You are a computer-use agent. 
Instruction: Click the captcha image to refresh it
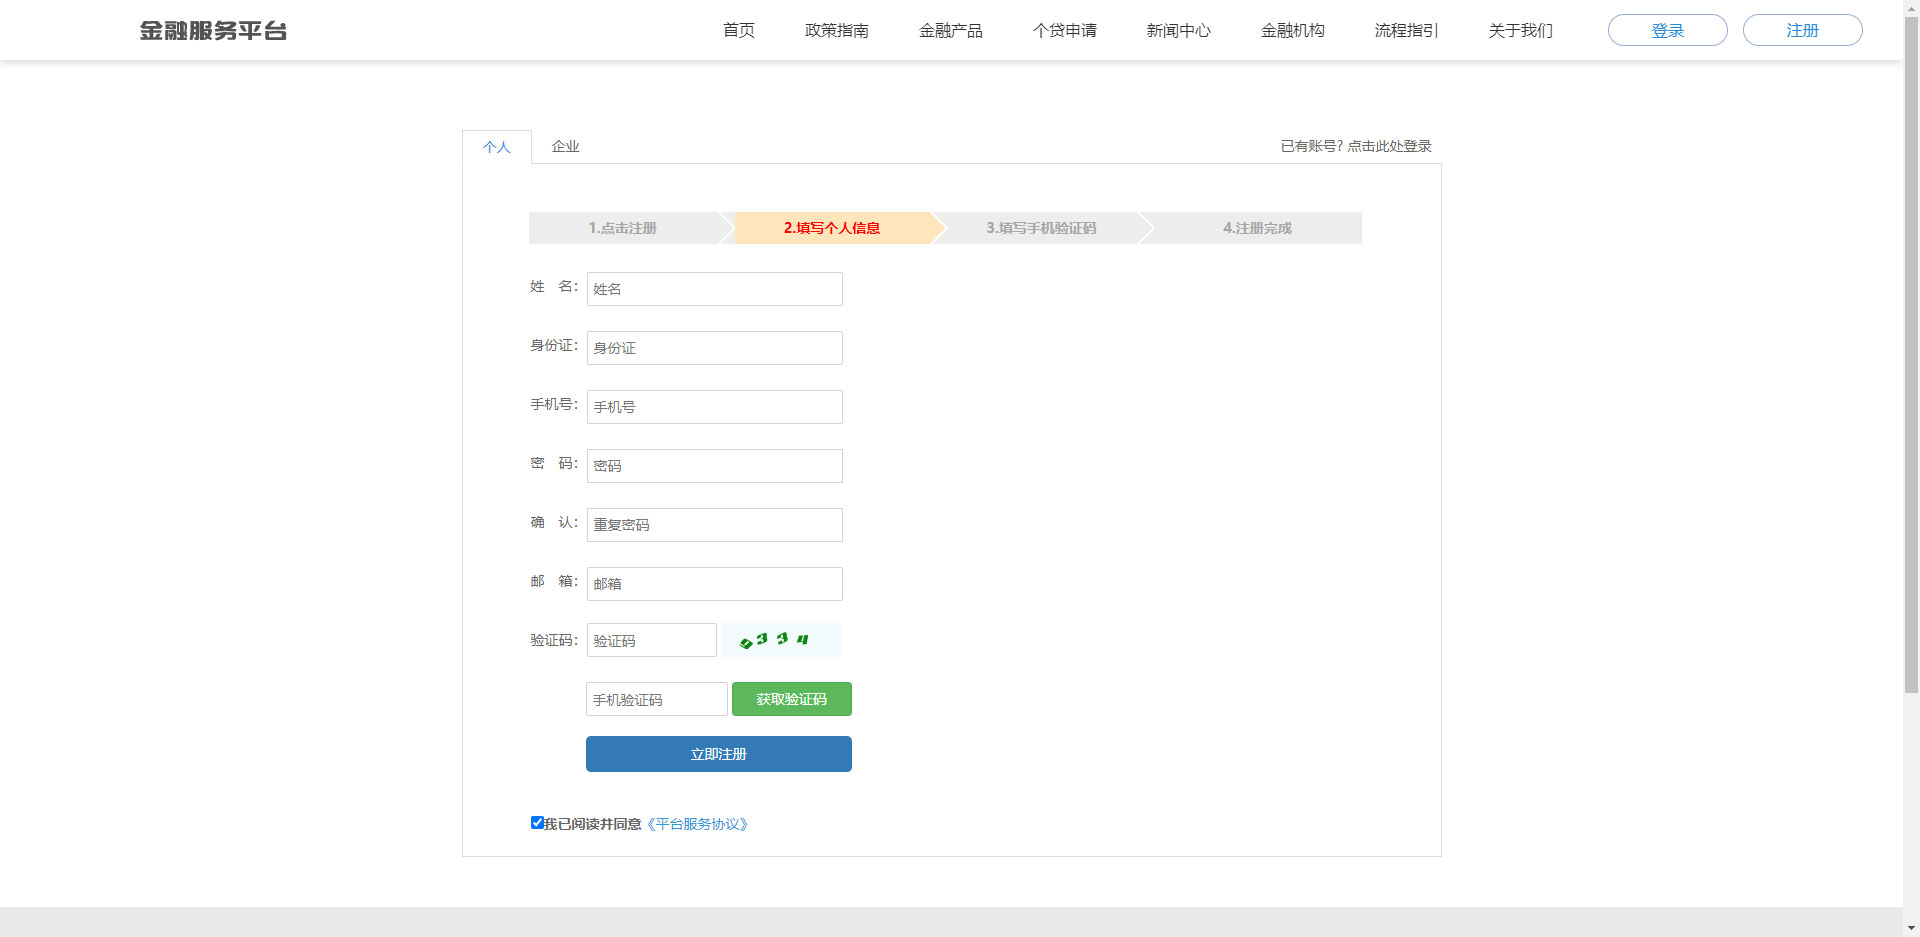(x=781, y=640)
